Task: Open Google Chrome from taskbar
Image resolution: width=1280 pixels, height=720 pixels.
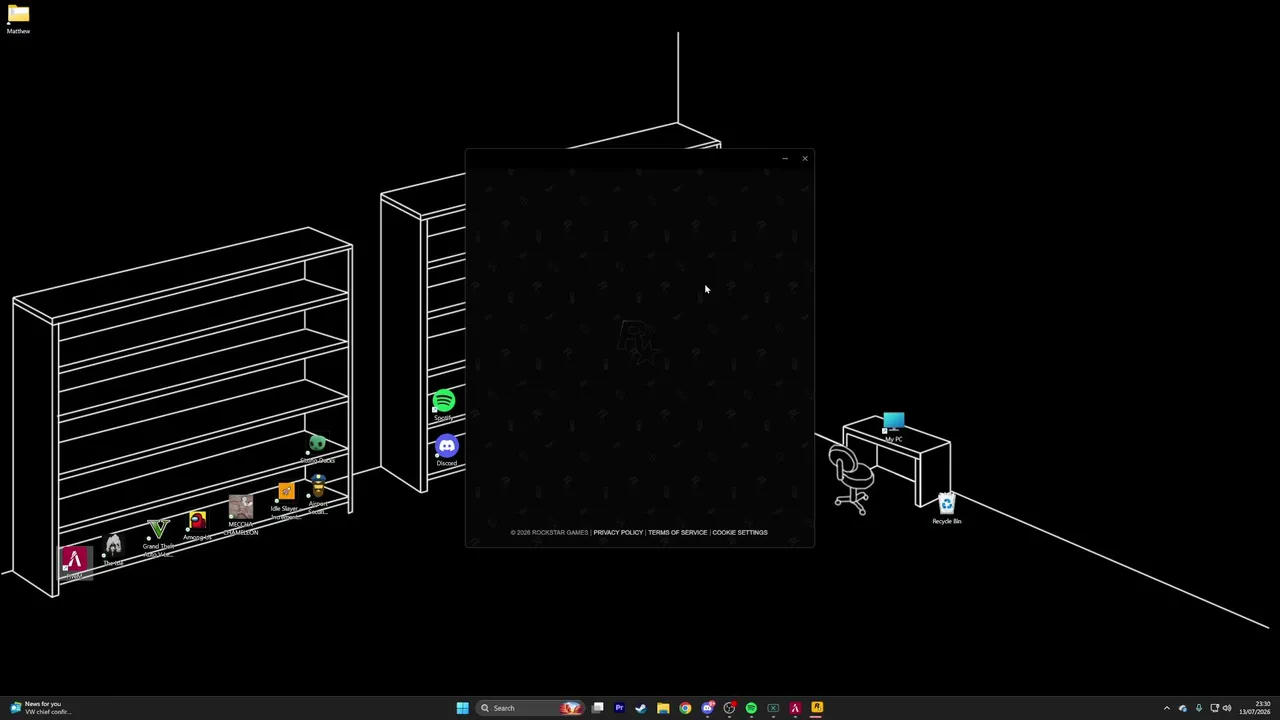Action: tap(685, 708)
